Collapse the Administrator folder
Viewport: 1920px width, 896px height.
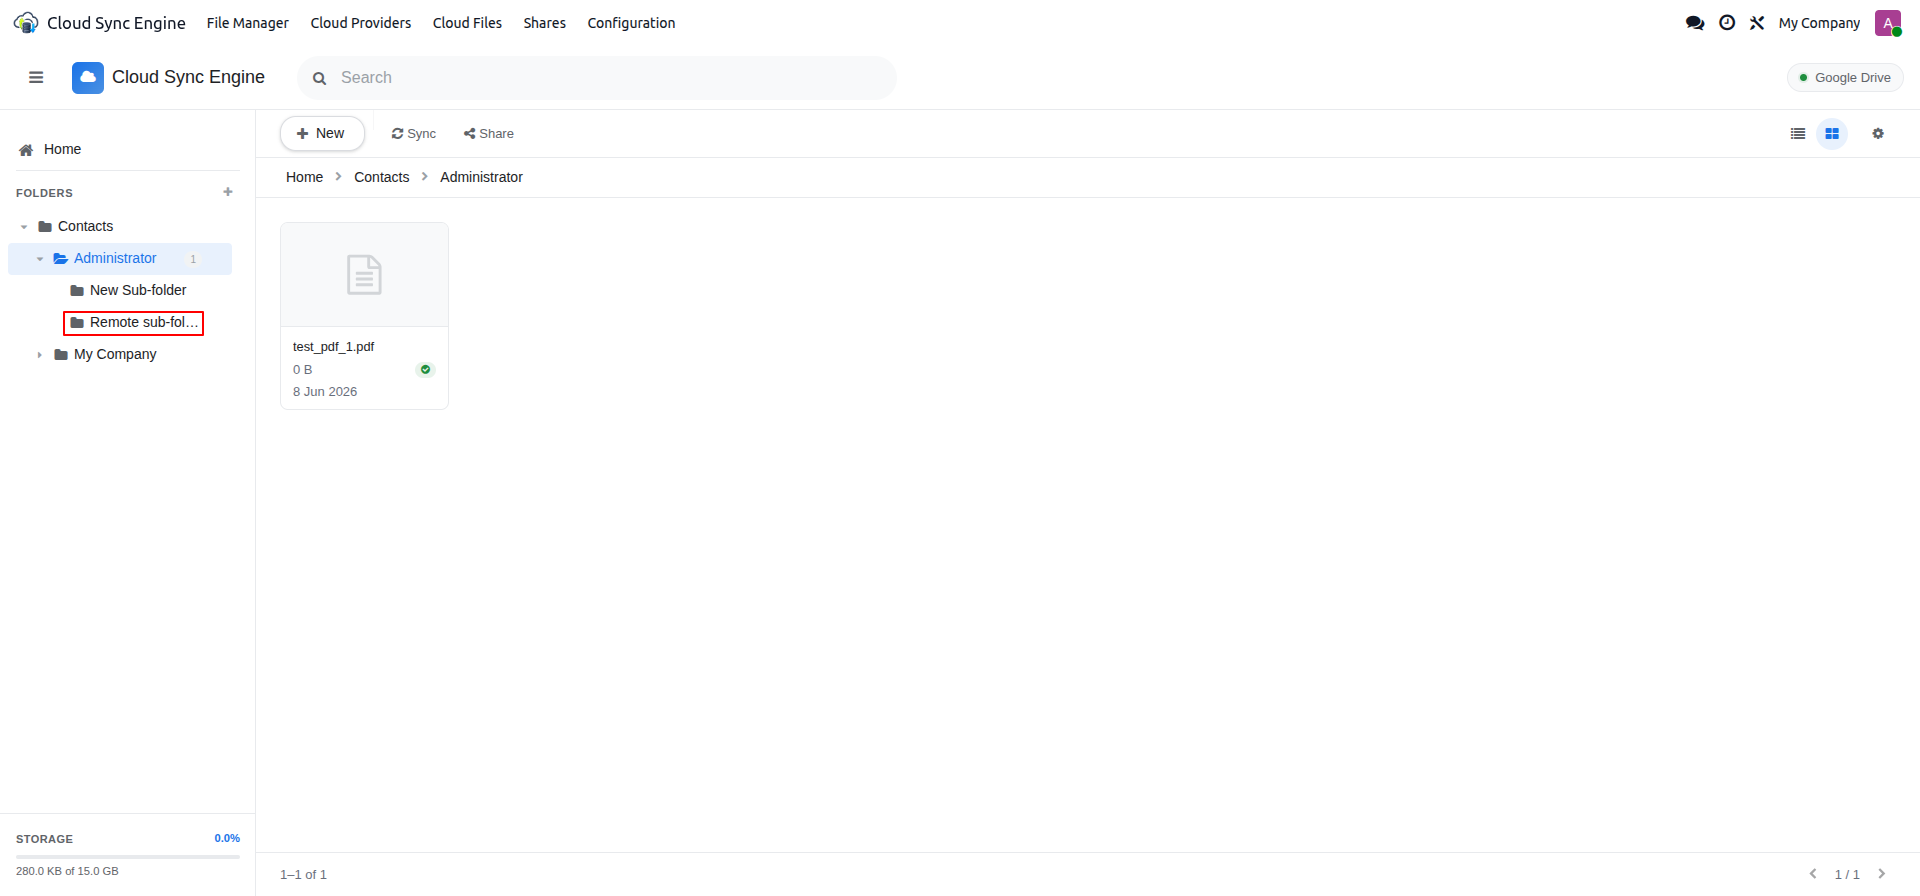coord(40,259)
